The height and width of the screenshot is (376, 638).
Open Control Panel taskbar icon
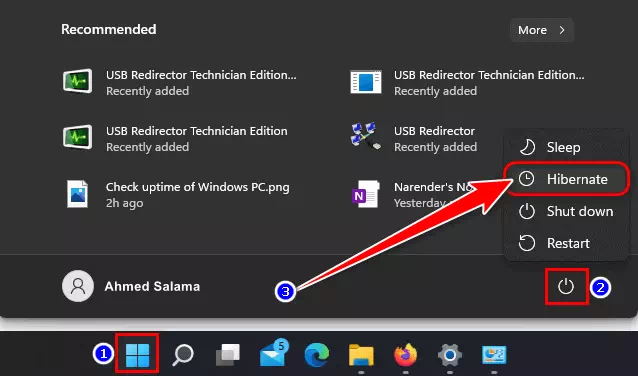point(494,354)
